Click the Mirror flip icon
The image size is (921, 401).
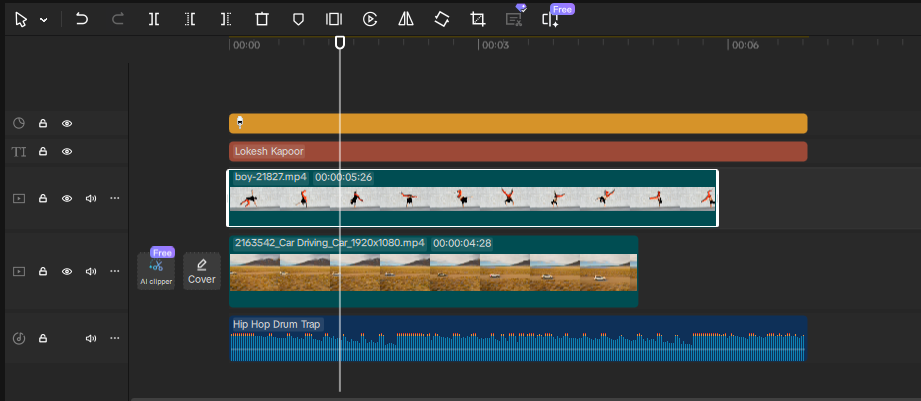click(405, 19)
